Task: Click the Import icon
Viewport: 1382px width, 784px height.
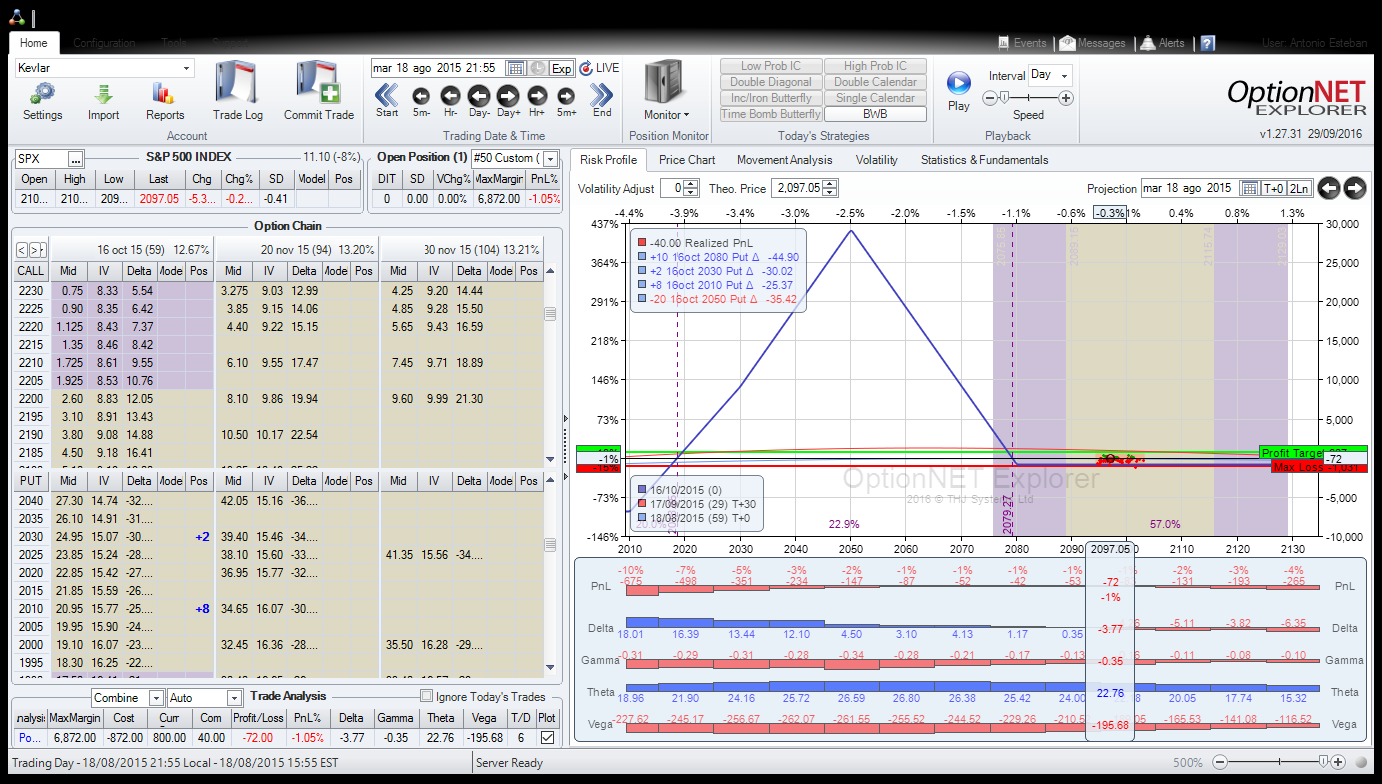Action: (103, 94)
